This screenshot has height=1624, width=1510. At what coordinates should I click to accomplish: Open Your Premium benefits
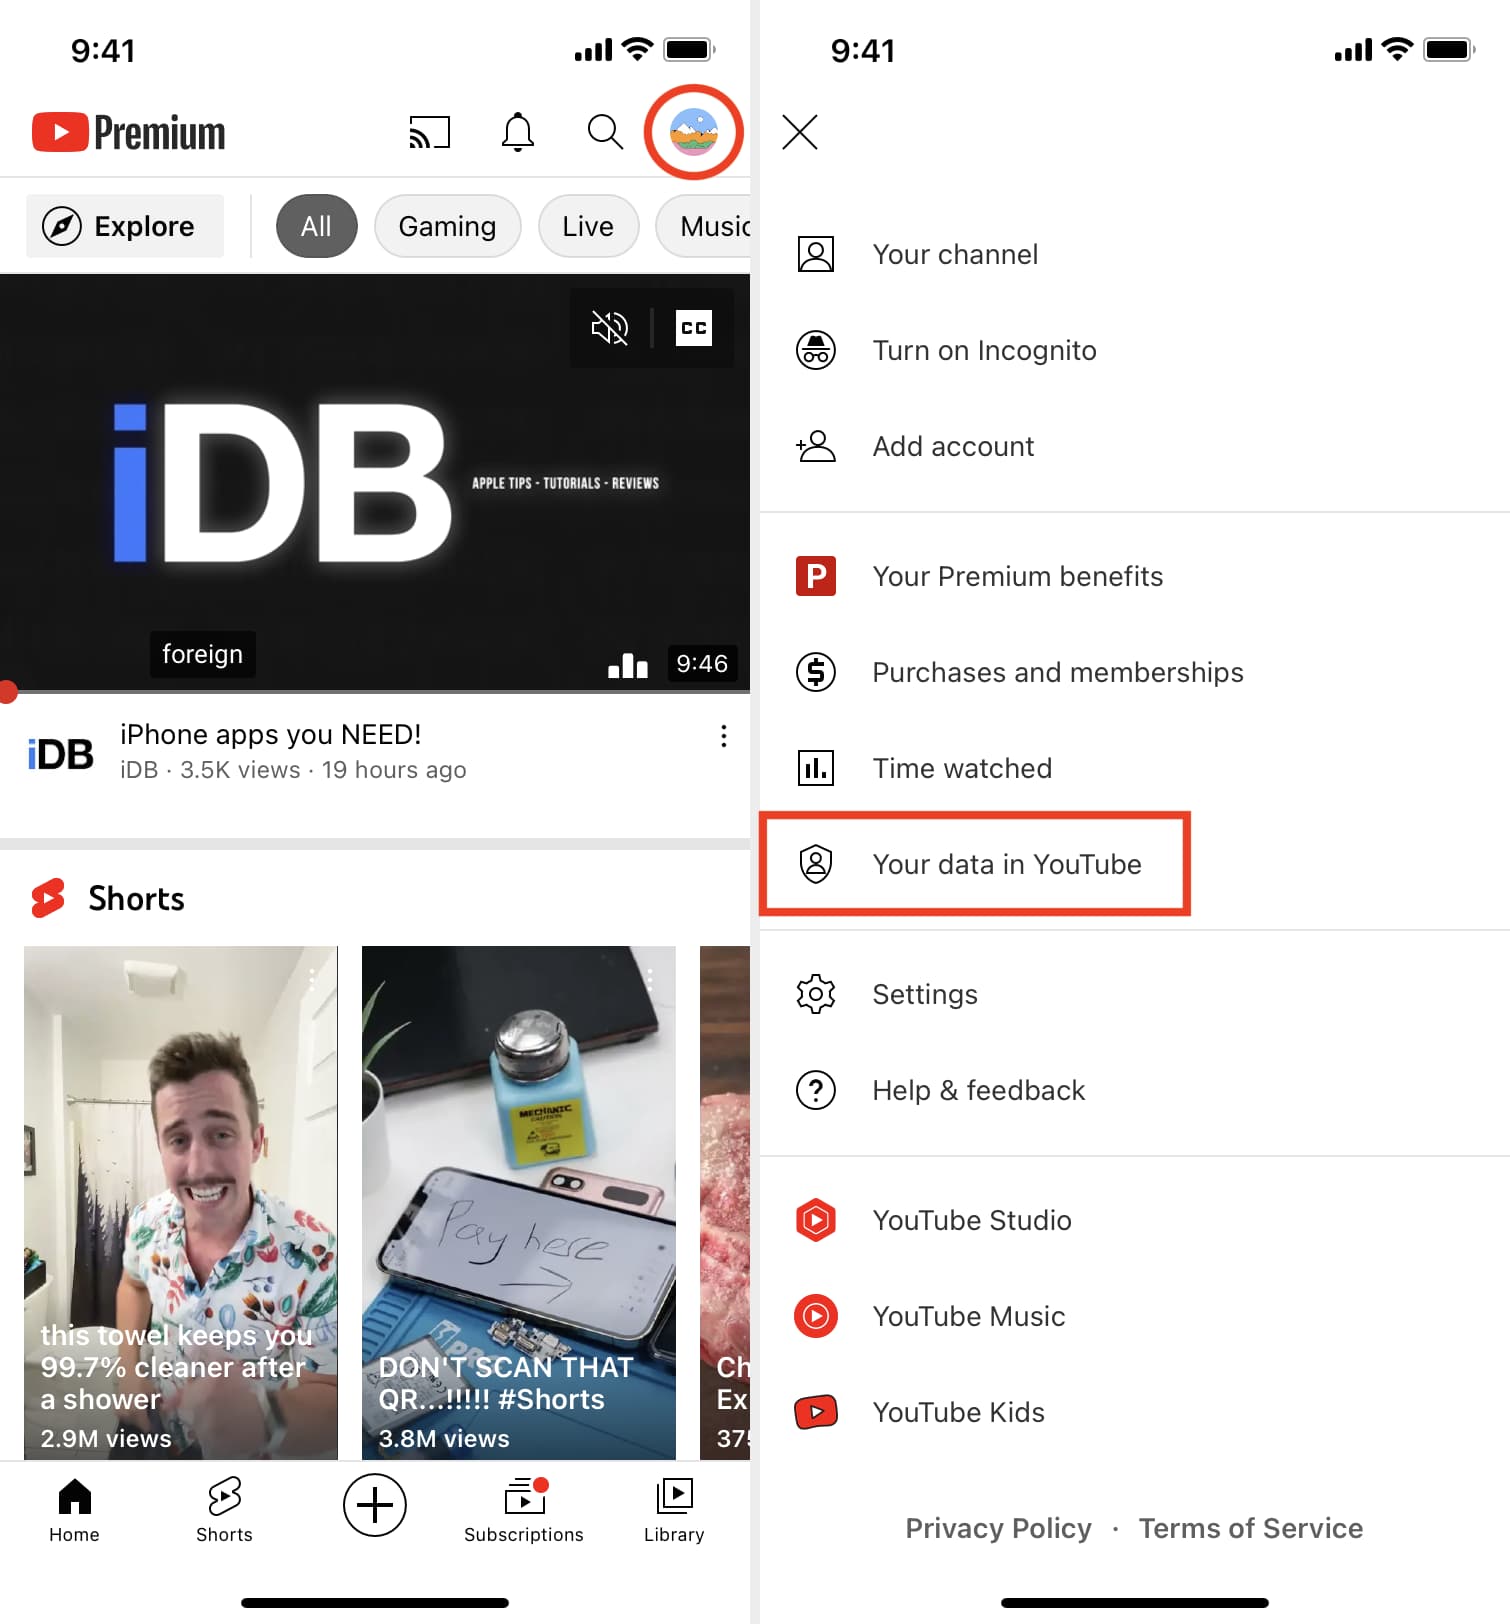pyautogui.click(x=1135, y=576)
